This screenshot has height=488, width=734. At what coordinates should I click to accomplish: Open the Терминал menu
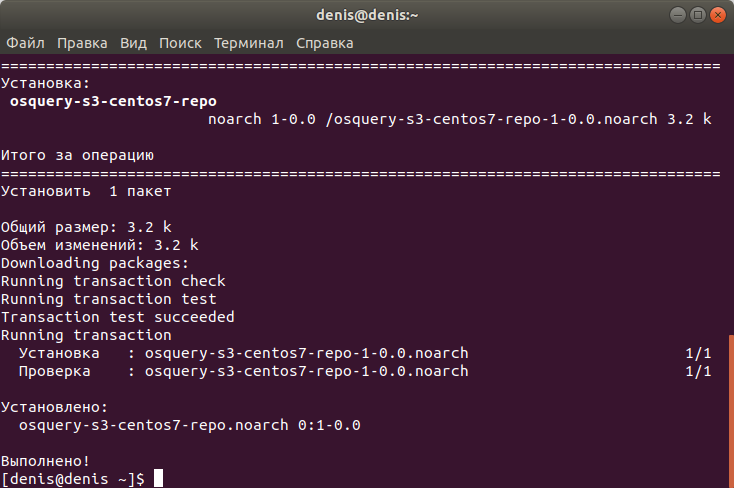coord(249,43)
